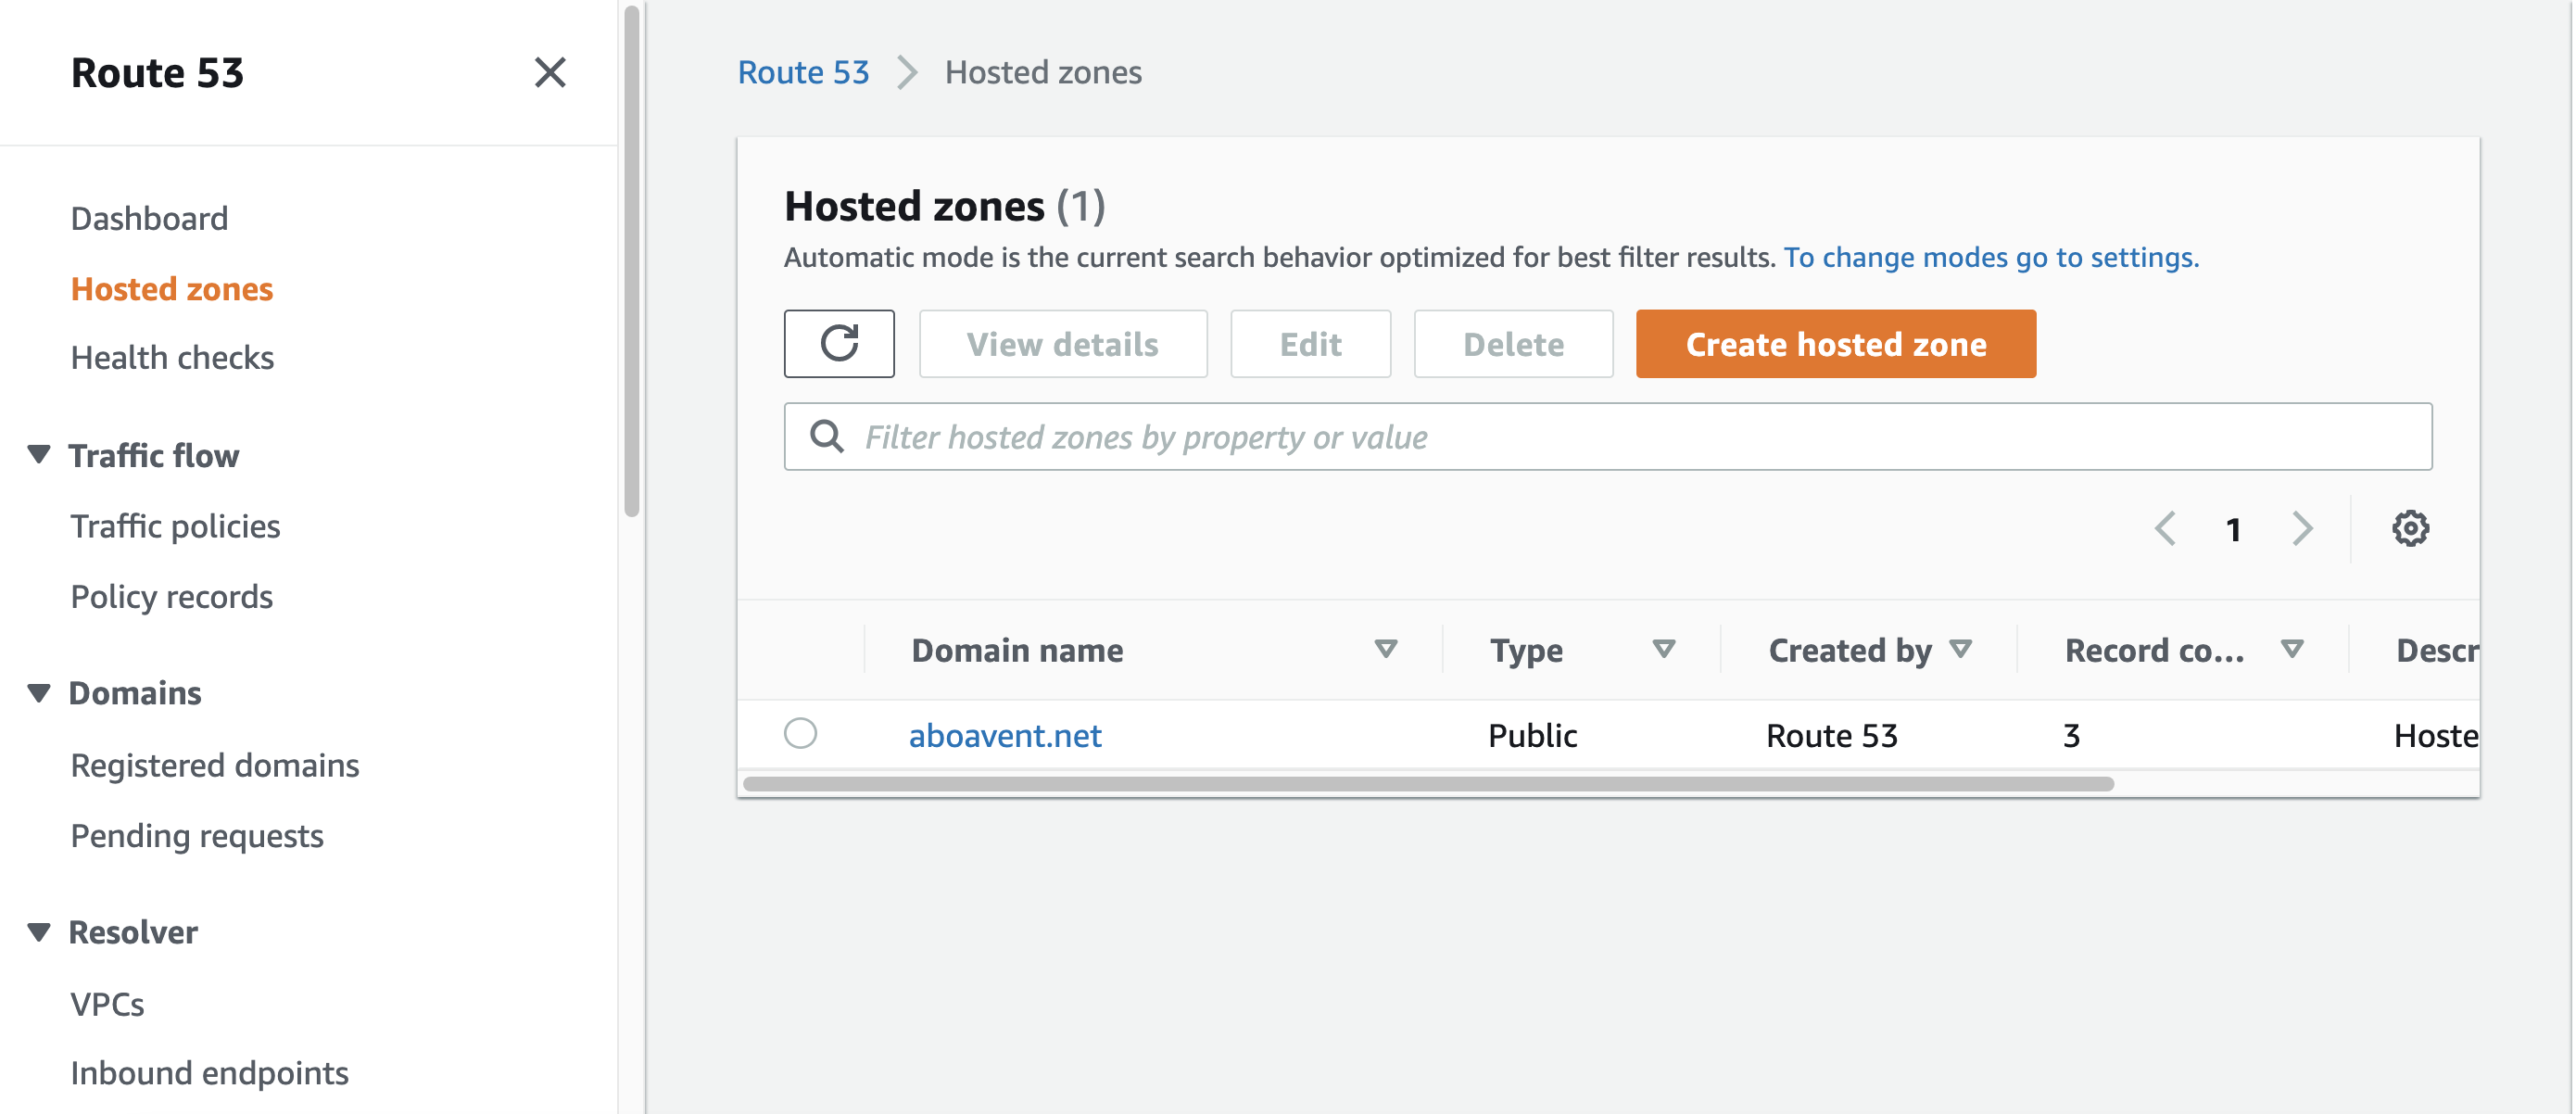Navigate to Registered domains
2576x1114 pixels.
215,765
